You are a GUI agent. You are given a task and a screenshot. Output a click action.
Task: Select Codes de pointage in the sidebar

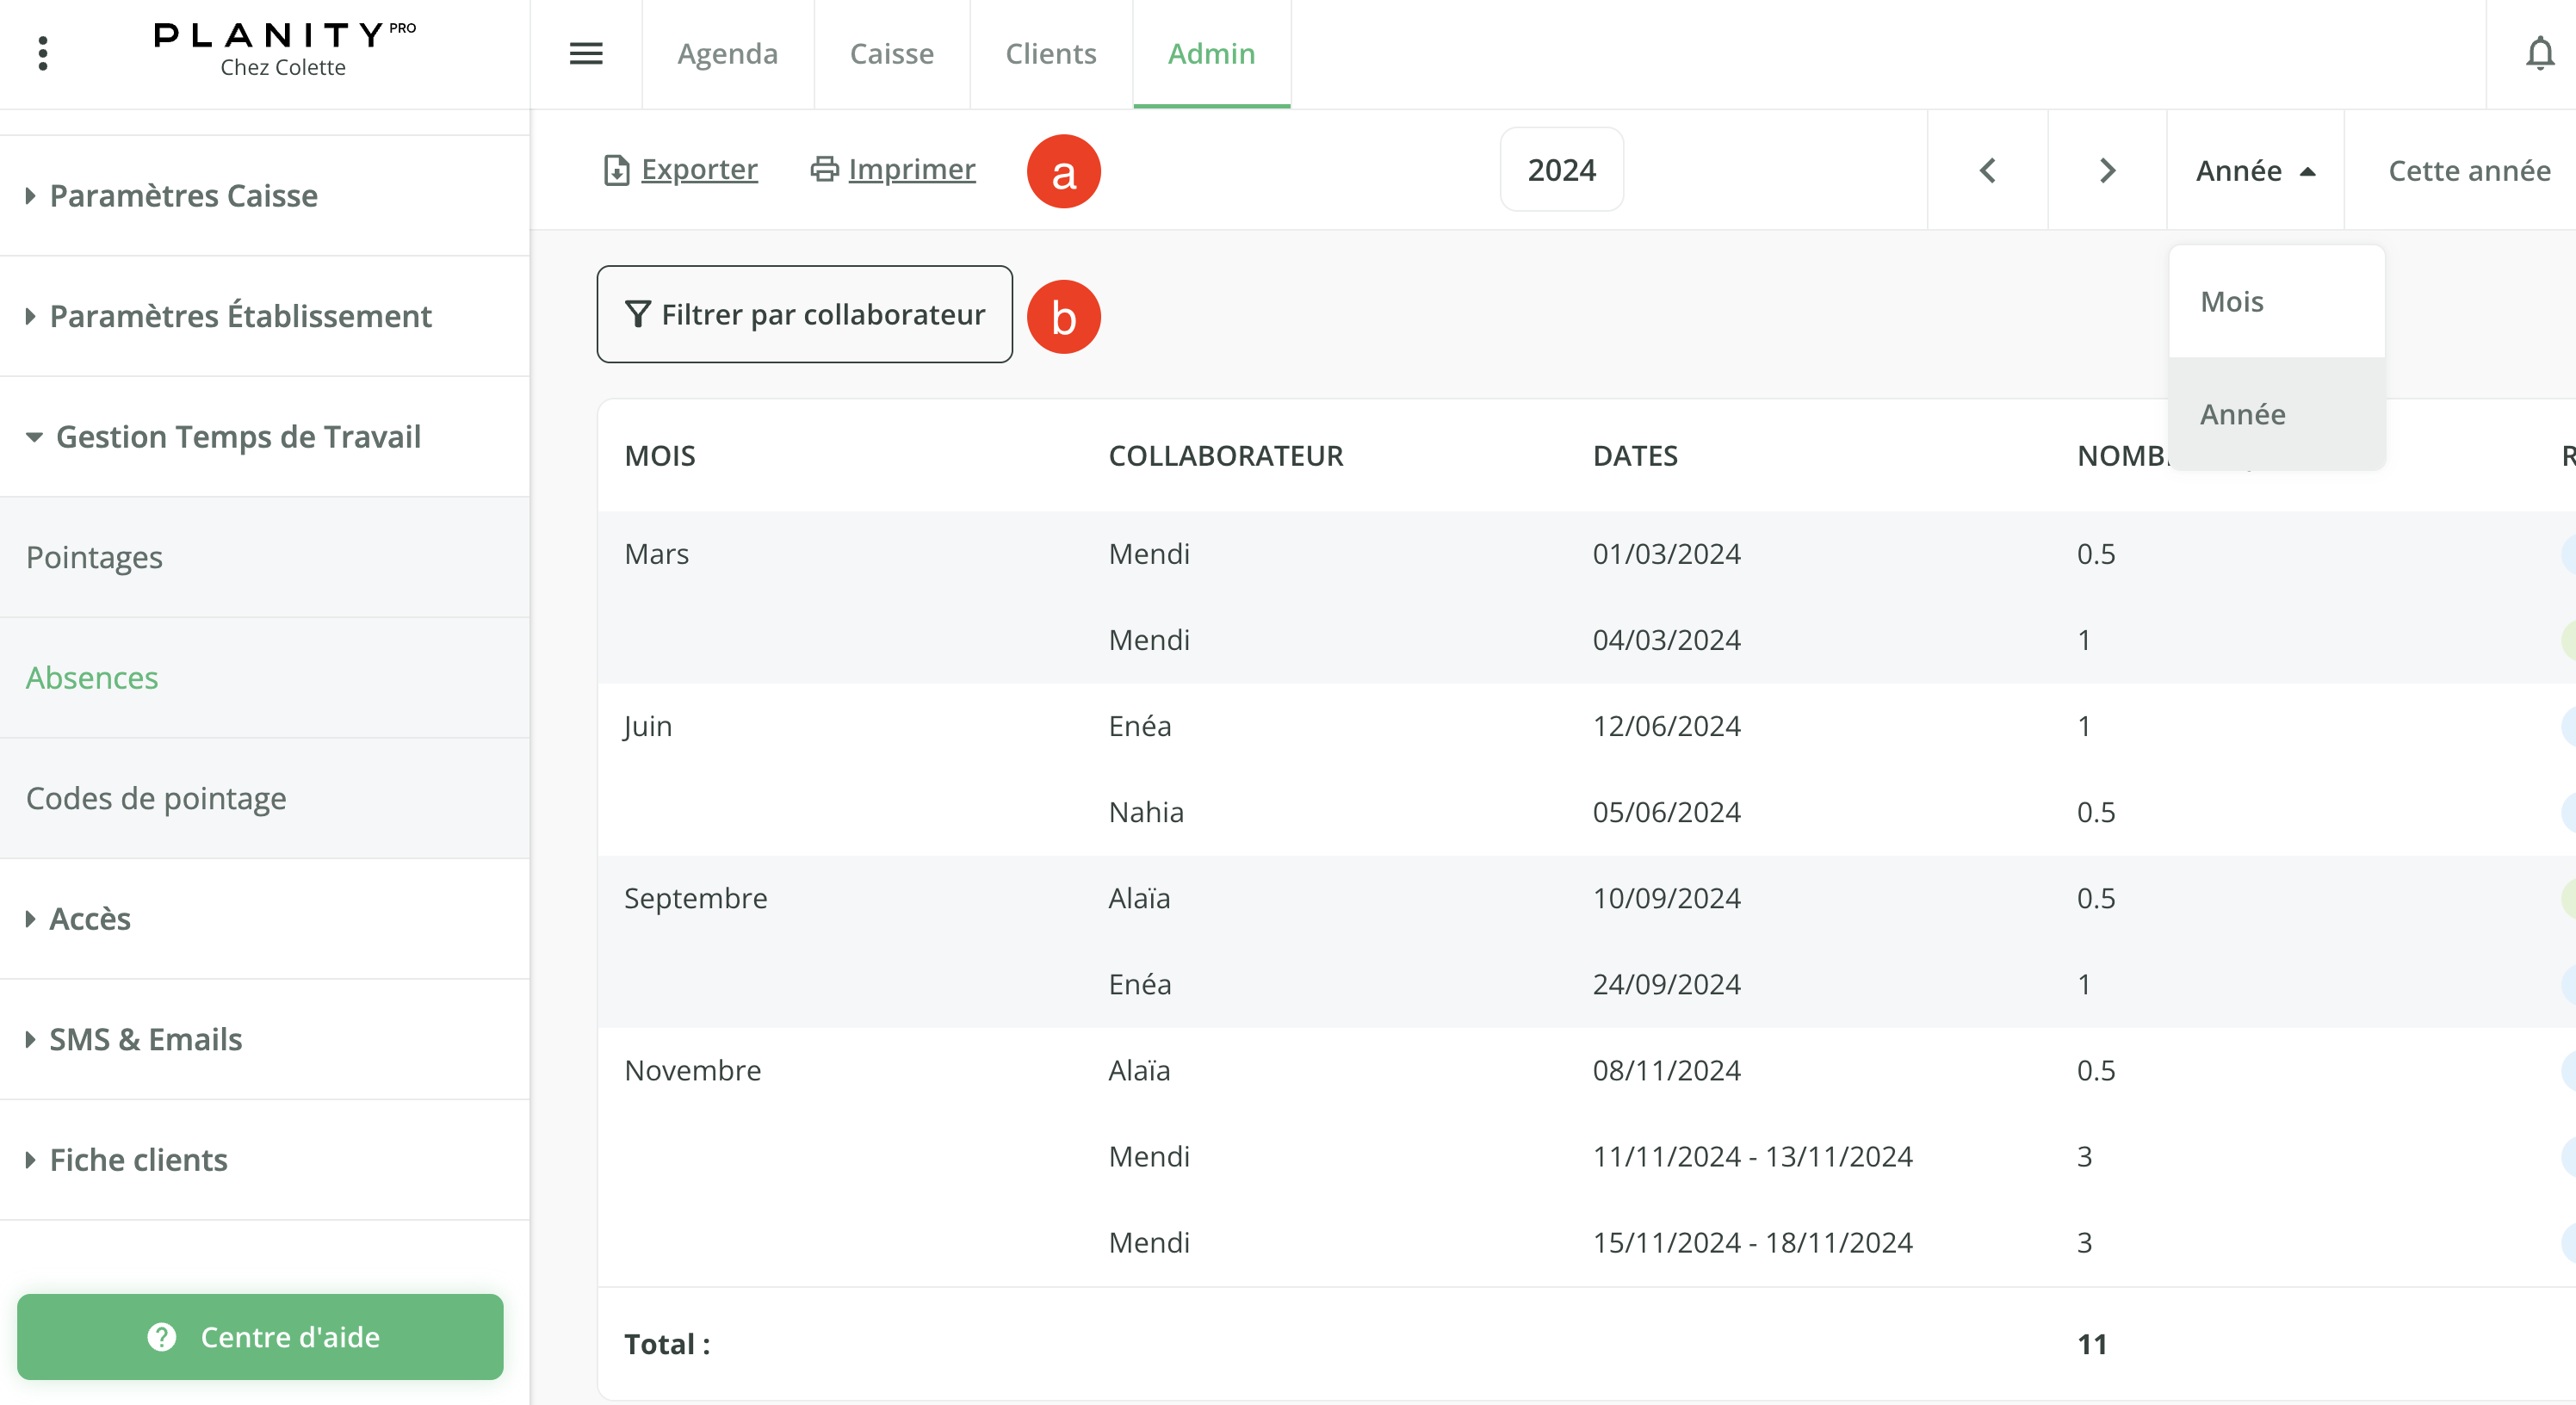pyautogui.click(x=157, y=798)
